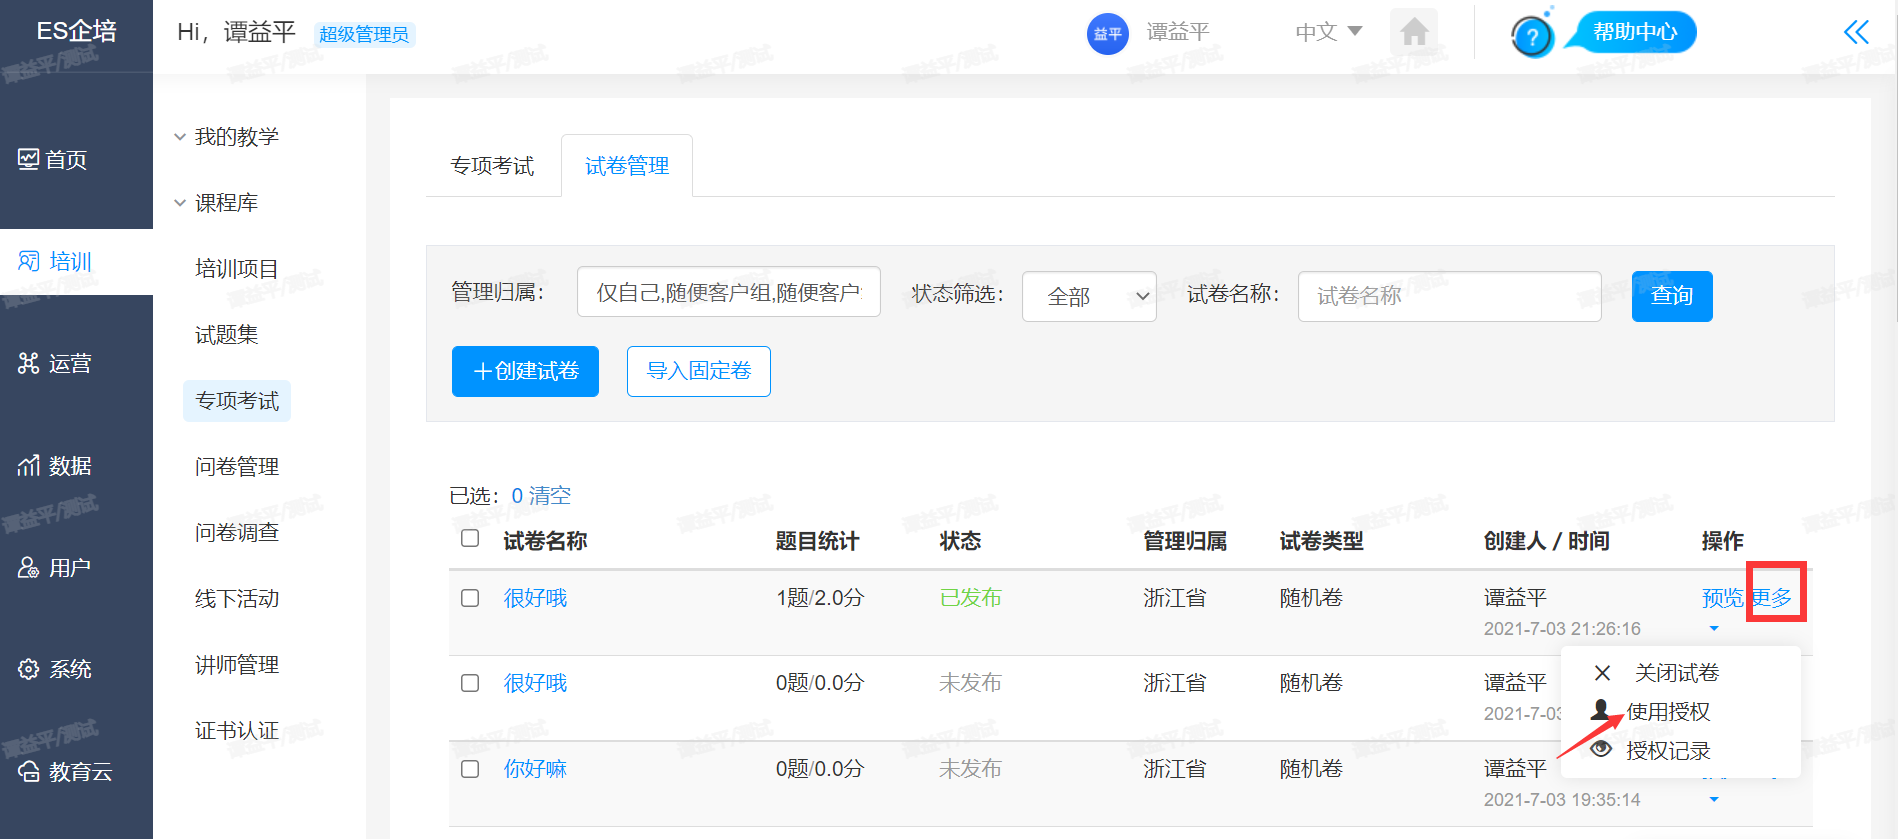Open 试题集 in the submenu
This screenshot has height=839, width=1898.
tap(227, 335)
